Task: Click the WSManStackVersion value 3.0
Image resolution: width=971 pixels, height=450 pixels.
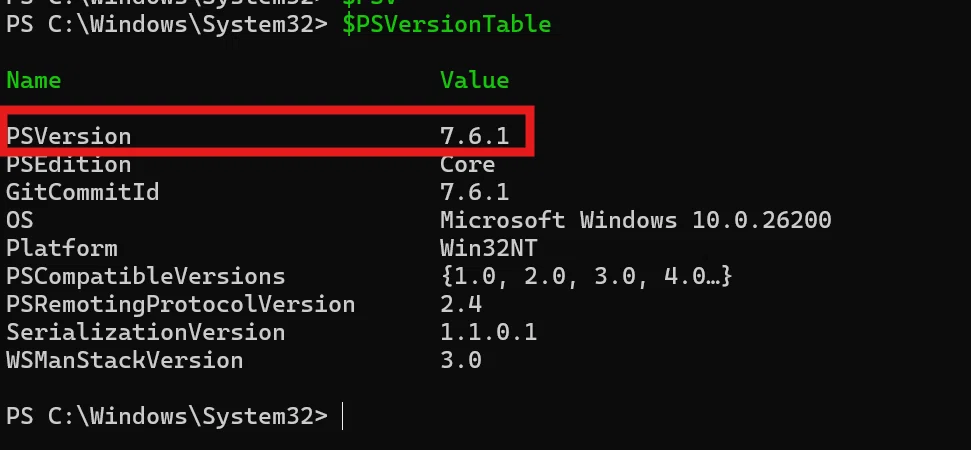Action: click(461, 360)
